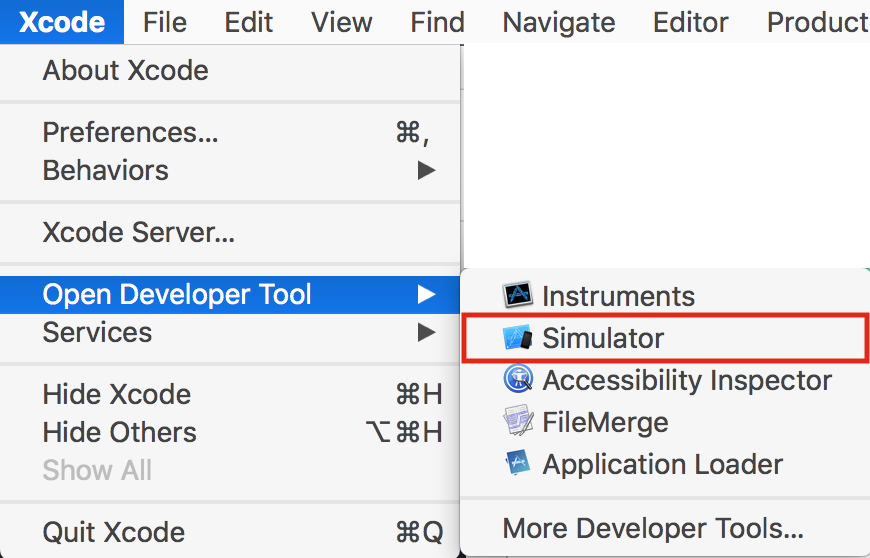Select Quit Xcode

pyautogui.click(x=113, y=532)
